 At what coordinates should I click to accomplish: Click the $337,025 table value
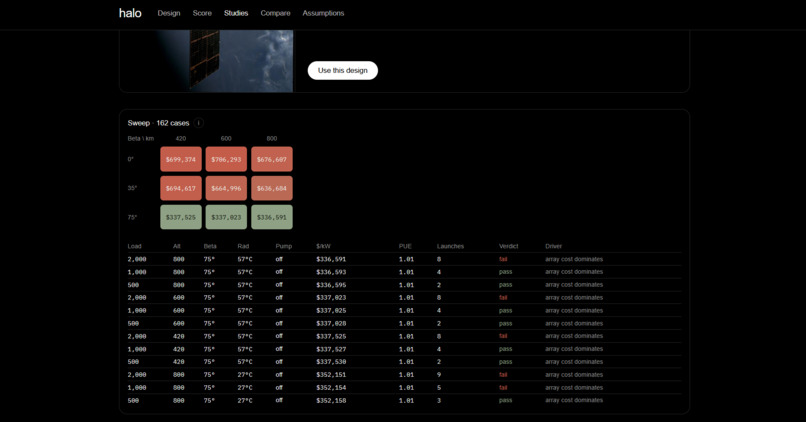coord(331,310)
